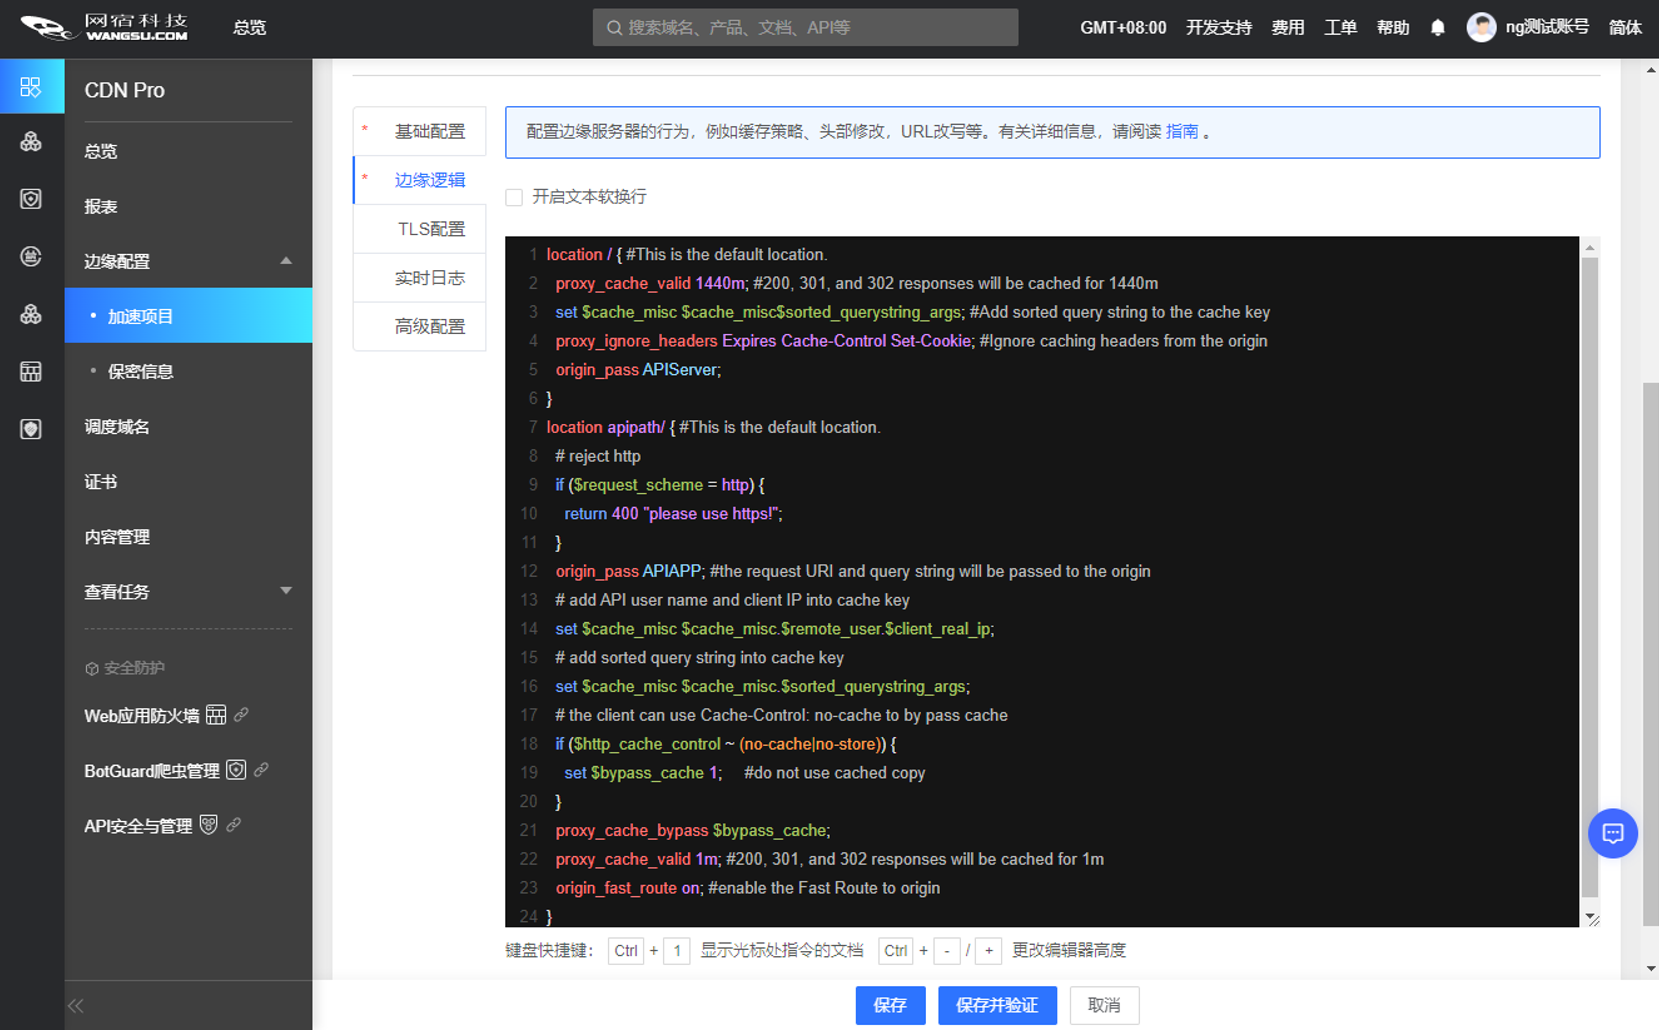Click the editor resize handle corner
This screenshot has width=1659, height=1030.
point(1592,919)
